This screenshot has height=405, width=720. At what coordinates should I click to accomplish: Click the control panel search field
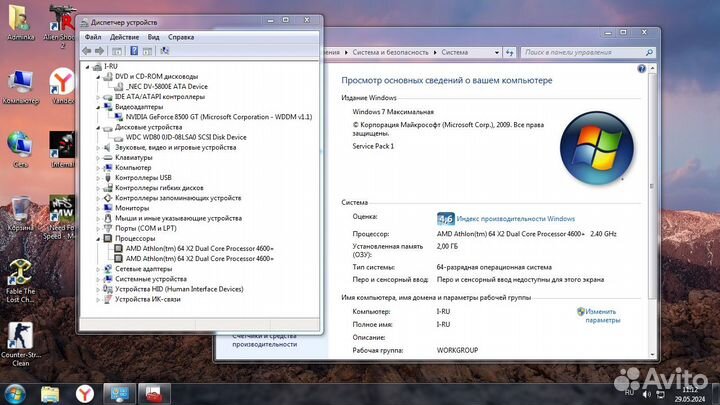pyautogui.click(x=588, y=52)
